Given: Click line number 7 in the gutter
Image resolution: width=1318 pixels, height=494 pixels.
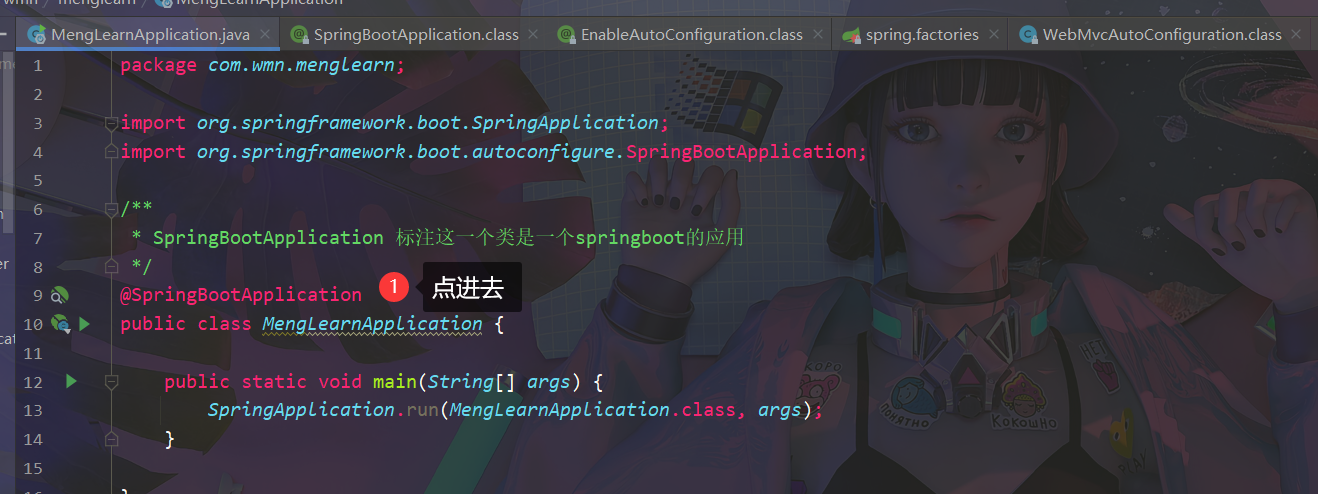Looking at the screenshot, I should 37,238.
